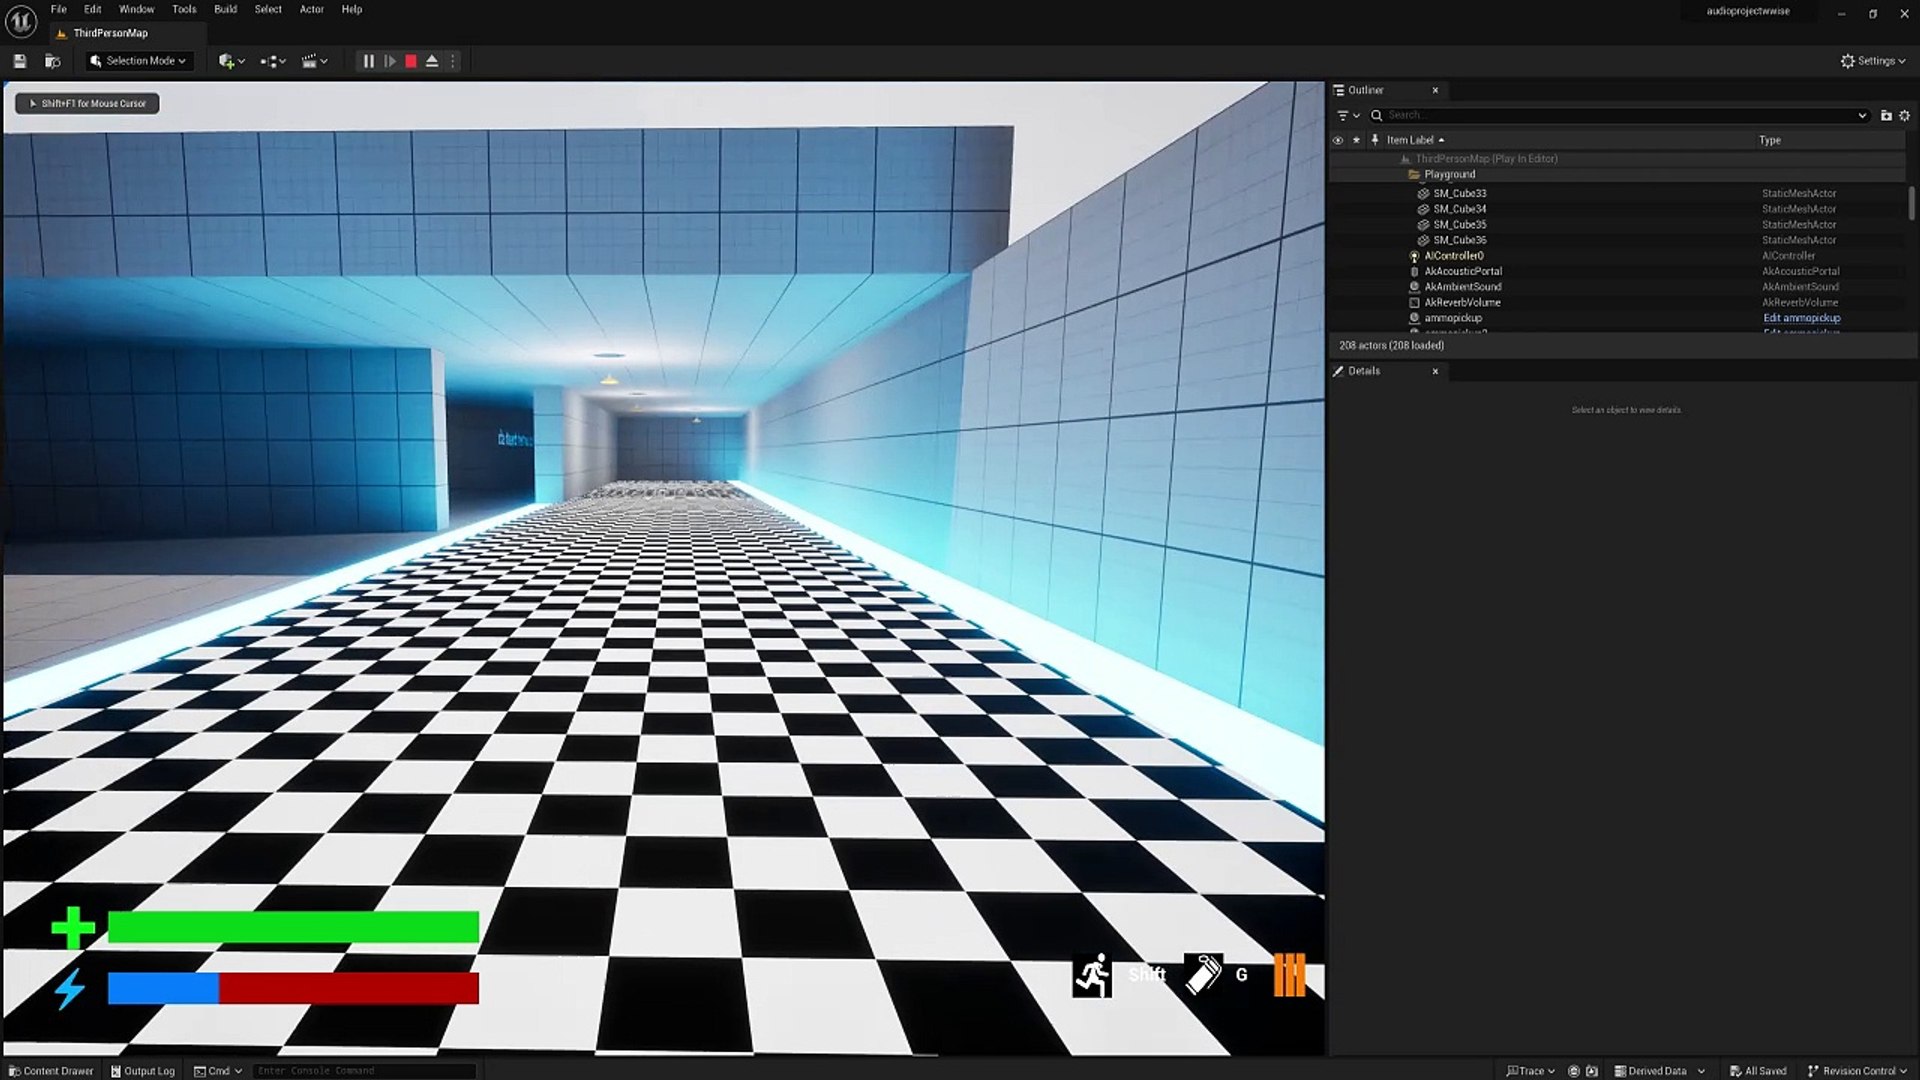Viewport: 1920px width, 1080px height.
Task: Open the Cmd console type dropdown
Action: [x=218, y=1071]
